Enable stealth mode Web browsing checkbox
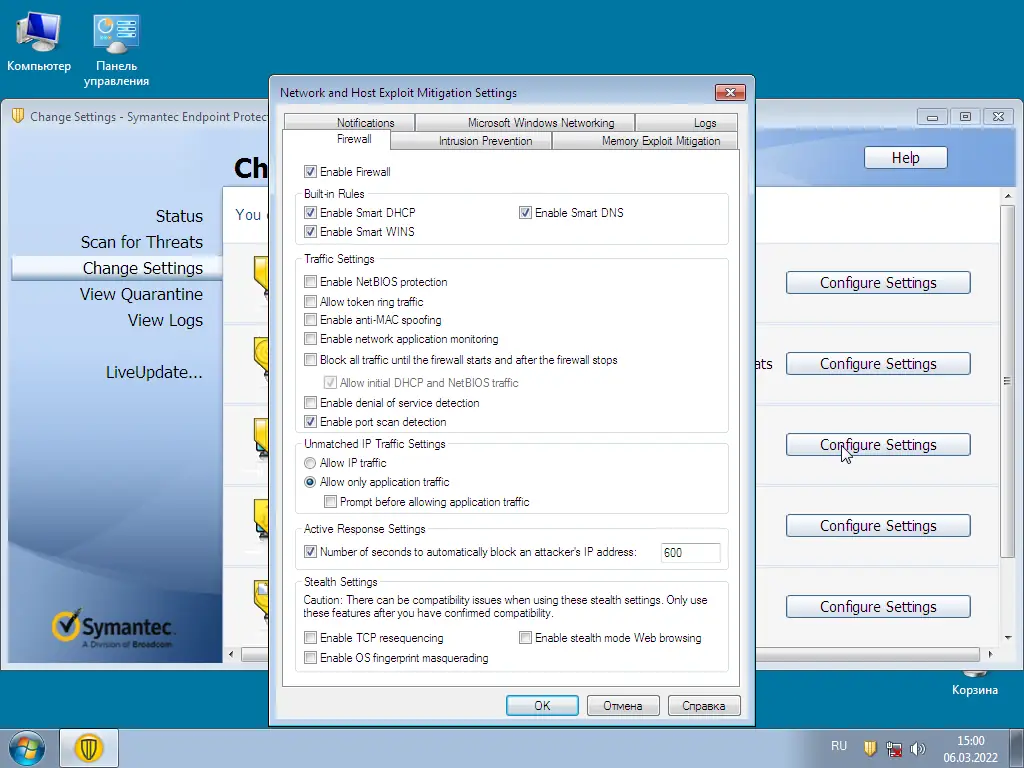The width and height of the screenshot is (1024, 768). point(525,638)
